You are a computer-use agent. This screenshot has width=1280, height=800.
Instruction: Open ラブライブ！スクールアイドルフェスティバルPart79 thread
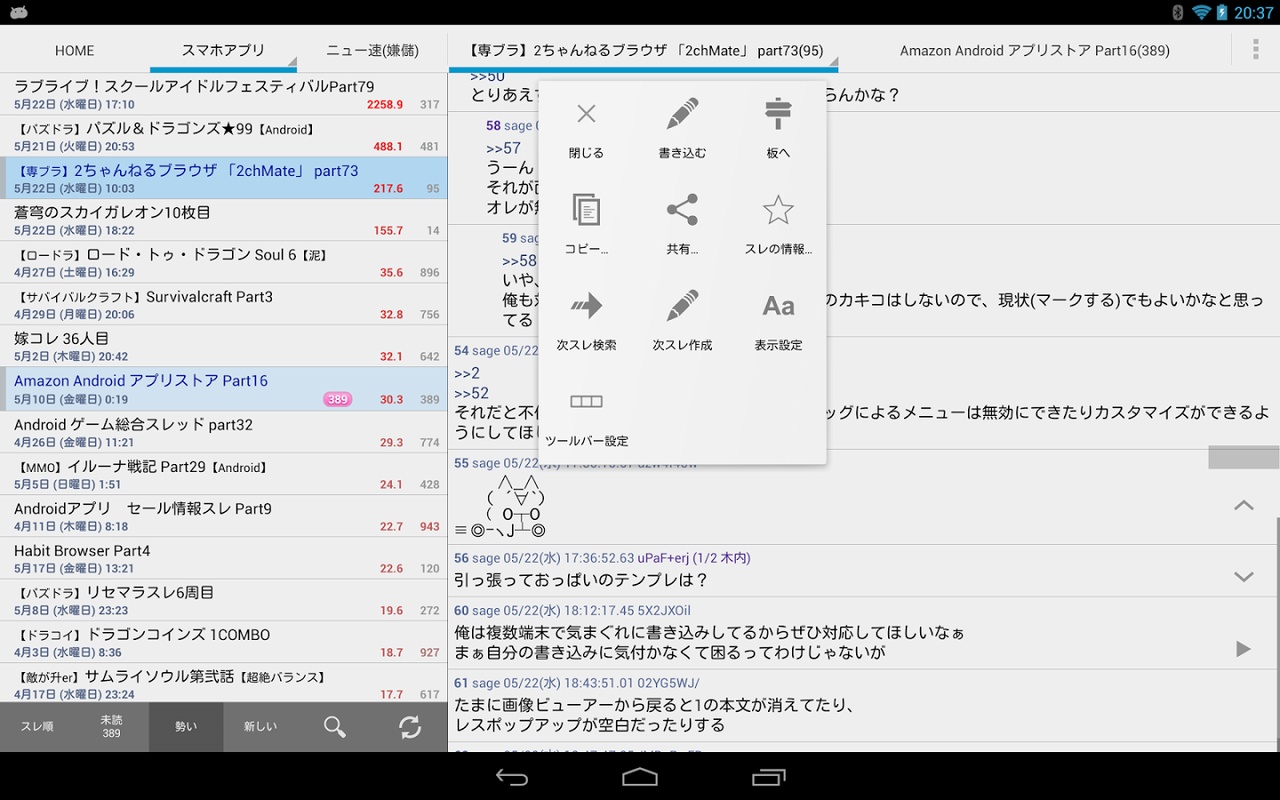coord(224,94)
